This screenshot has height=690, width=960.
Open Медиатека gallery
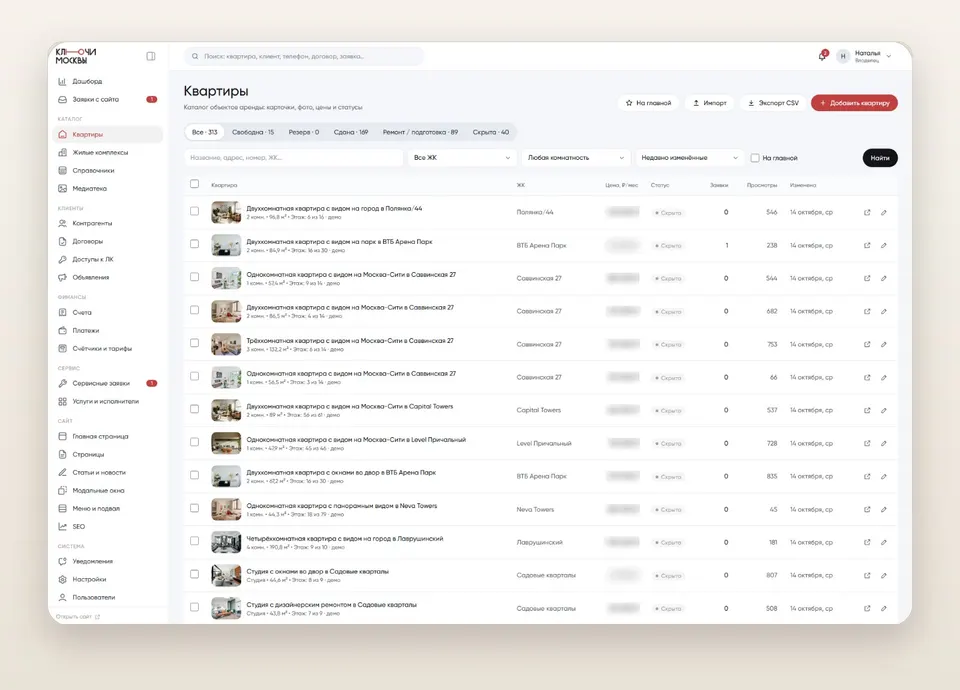(89, 189)
